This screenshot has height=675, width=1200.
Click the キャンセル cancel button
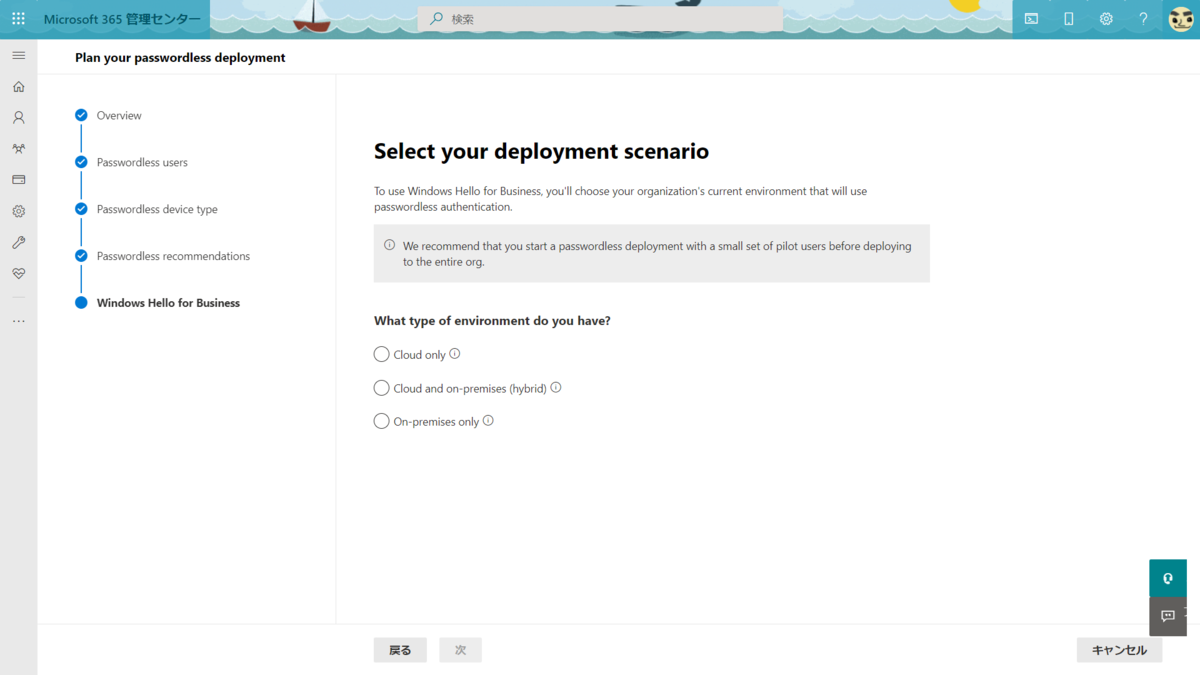click(1119, 650)
